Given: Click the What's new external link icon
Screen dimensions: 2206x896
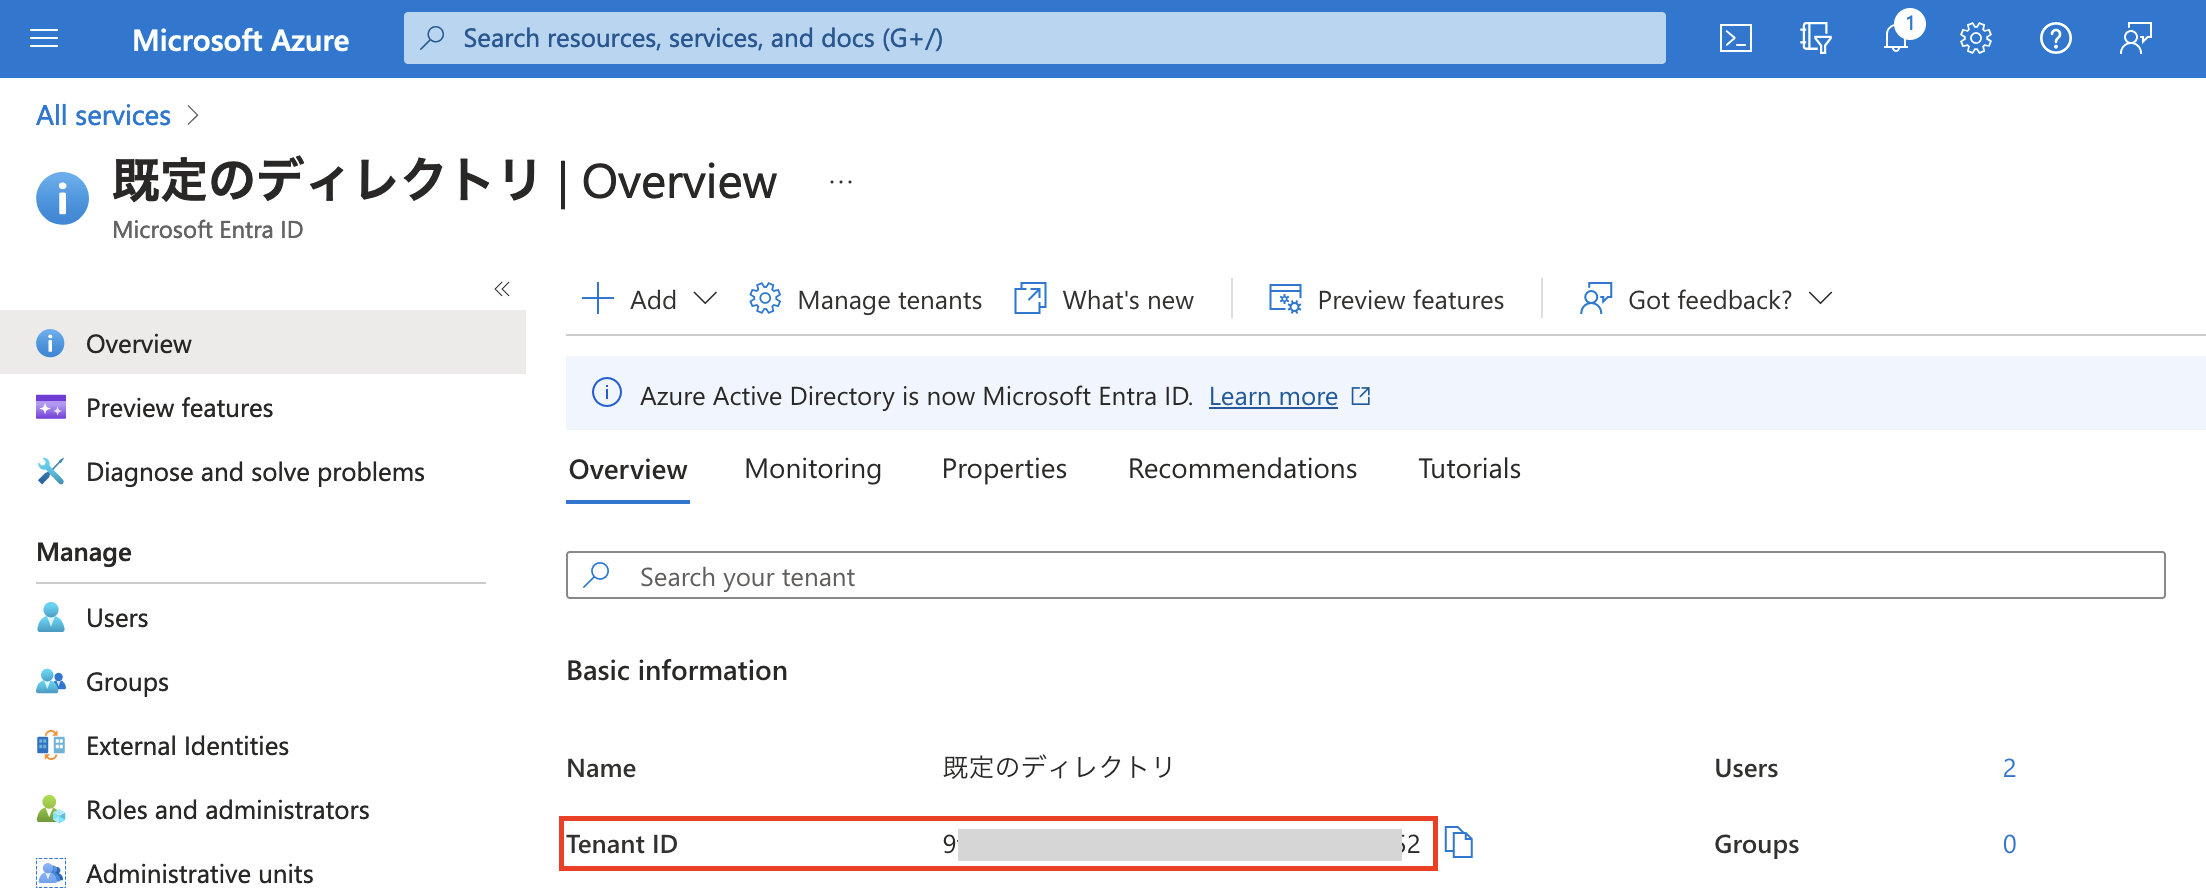Looking at the screenshot, I should coord(1030,299).
